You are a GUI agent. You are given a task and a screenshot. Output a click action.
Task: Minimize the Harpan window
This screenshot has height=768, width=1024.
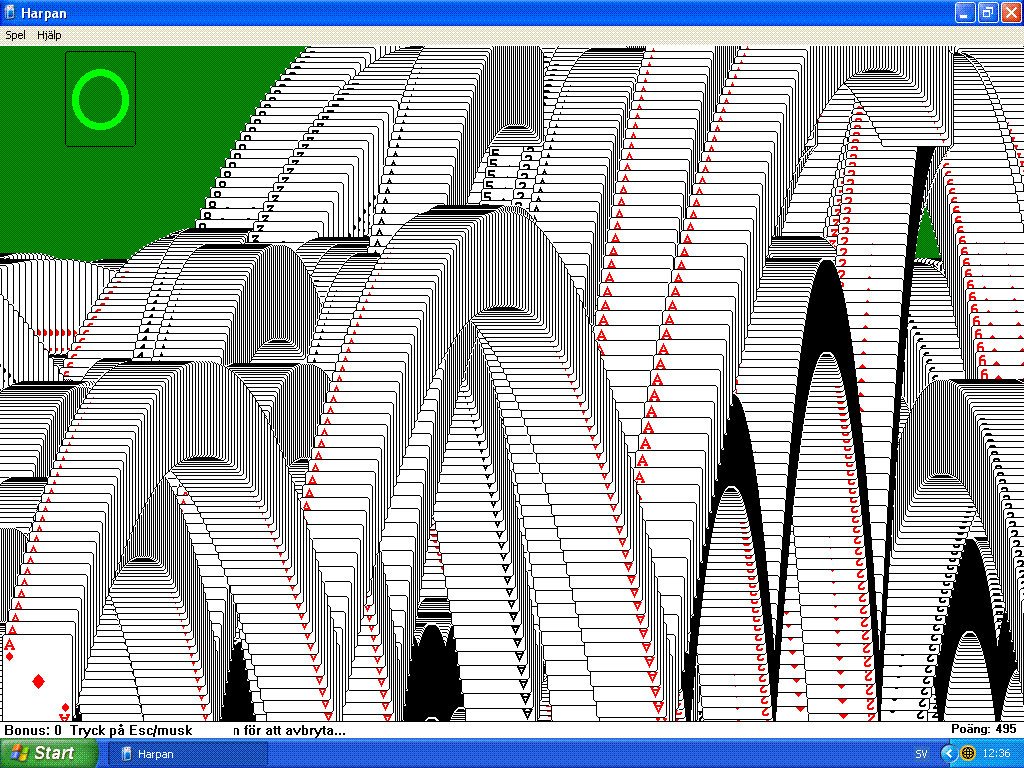(x=965, y=12)
